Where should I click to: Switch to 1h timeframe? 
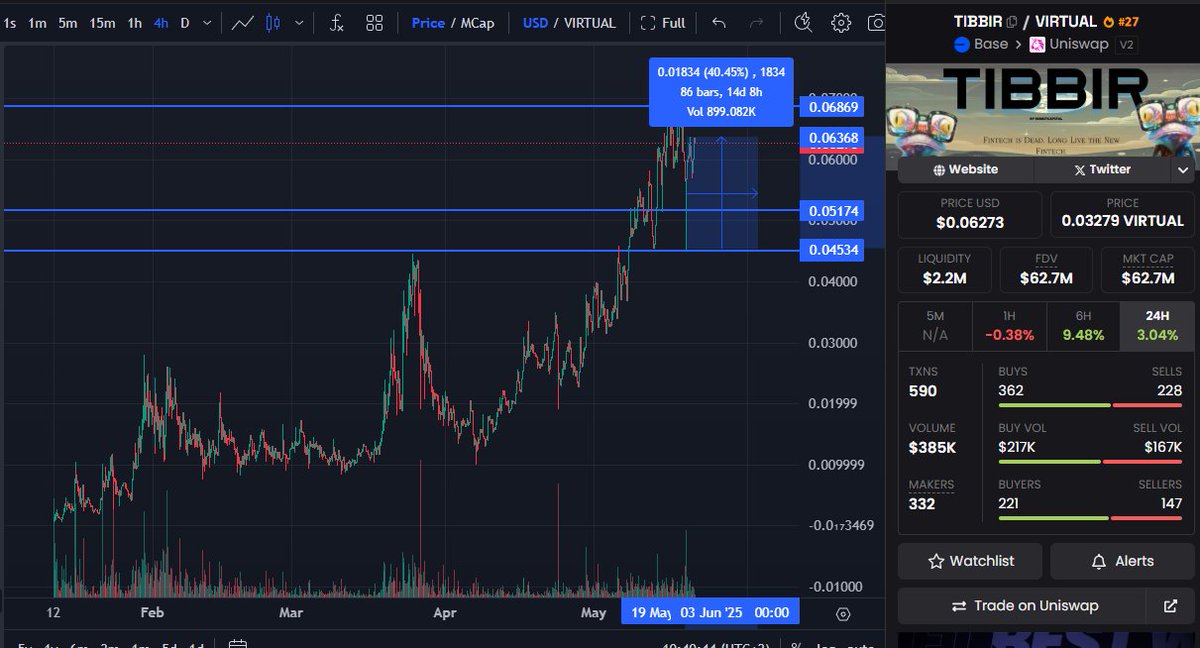[x=134, y=22]
